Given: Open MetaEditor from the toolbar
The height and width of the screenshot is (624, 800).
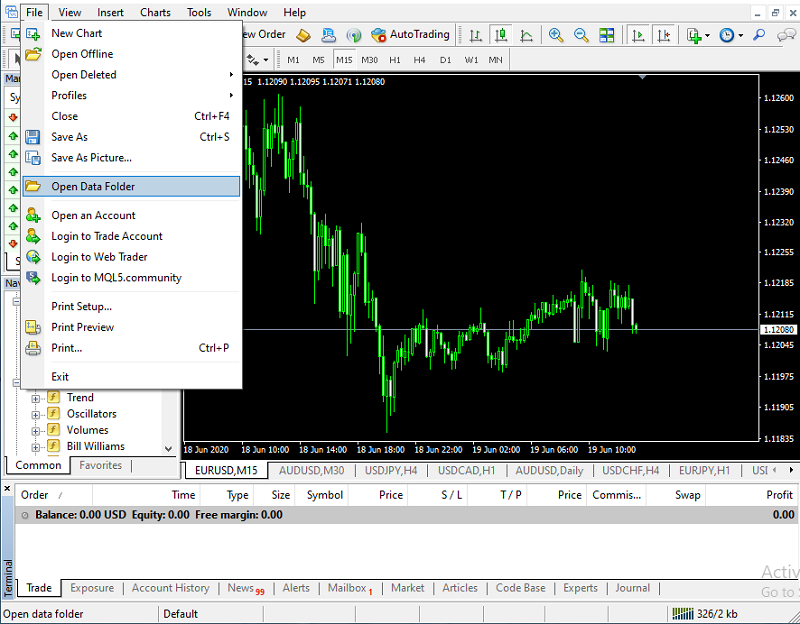Looking at the screenshot, I should click(x=304, y=35).
